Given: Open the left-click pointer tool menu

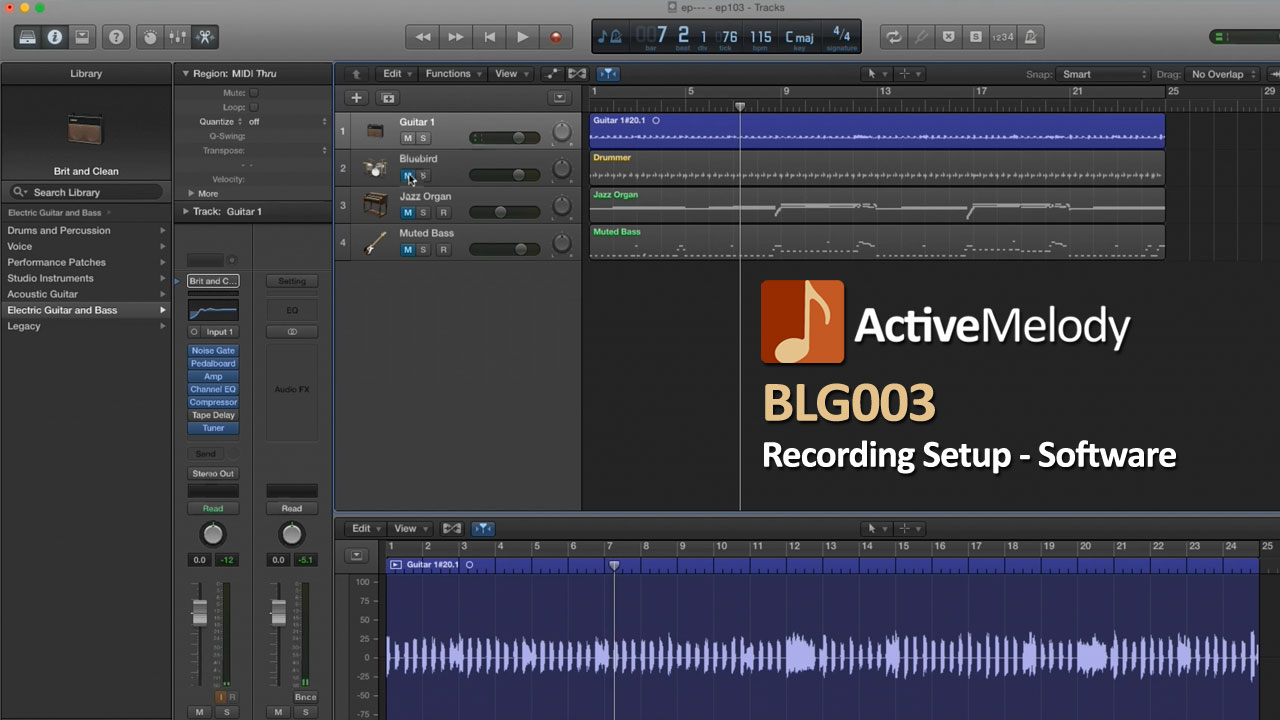Looking at the screenshot, I should (876, 74).
